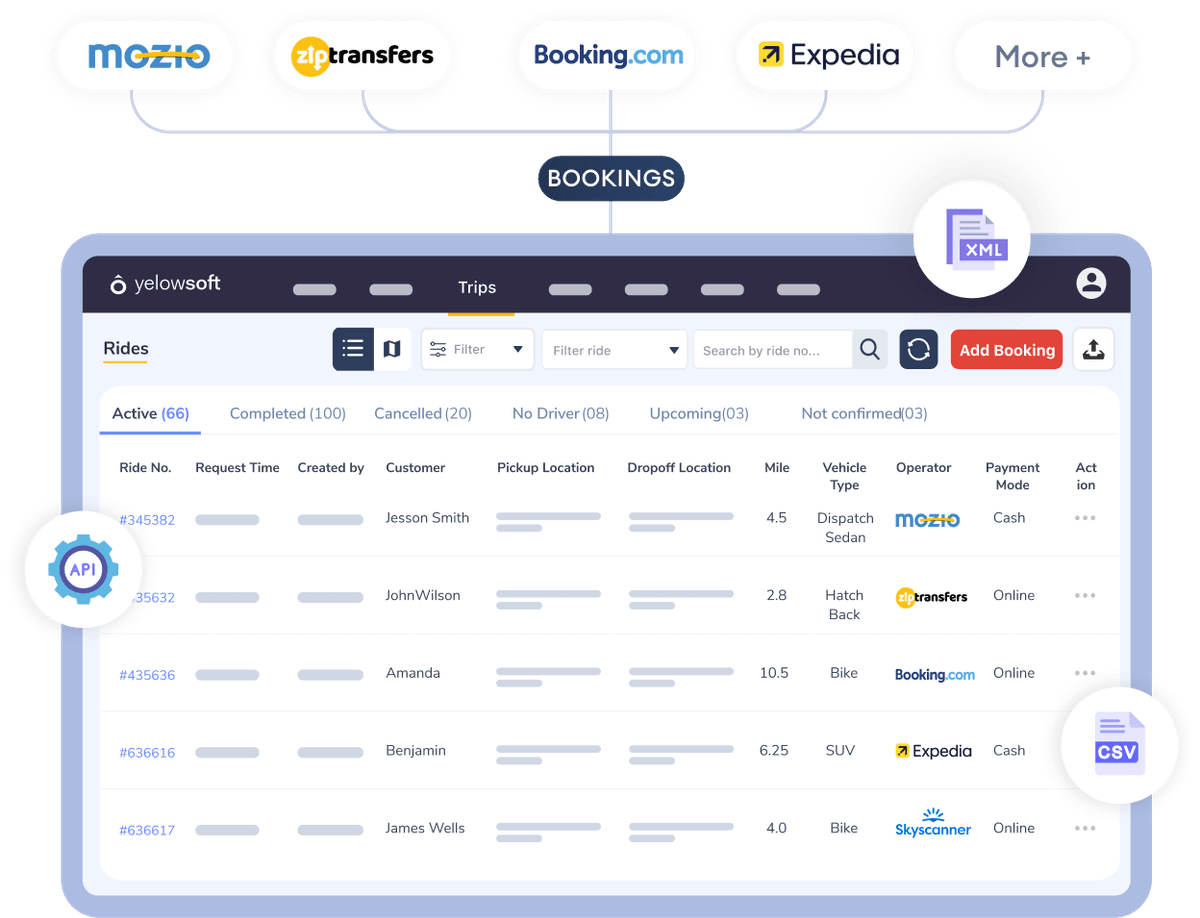Expand the Filter ride dropdown
This screenshot has width=1200, height=918.
click(x=613, y=349)
